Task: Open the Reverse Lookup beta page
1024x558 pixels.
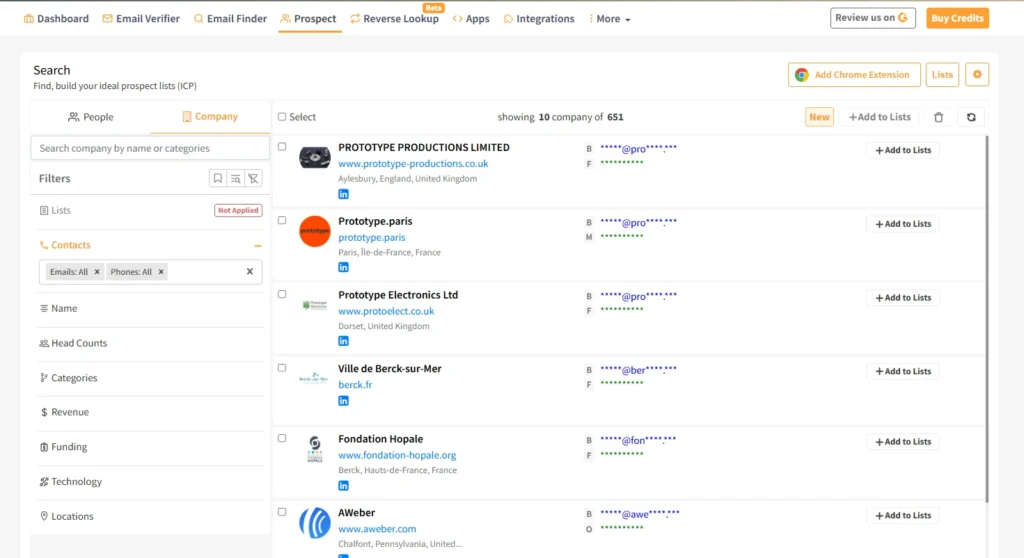Action: 394,19
